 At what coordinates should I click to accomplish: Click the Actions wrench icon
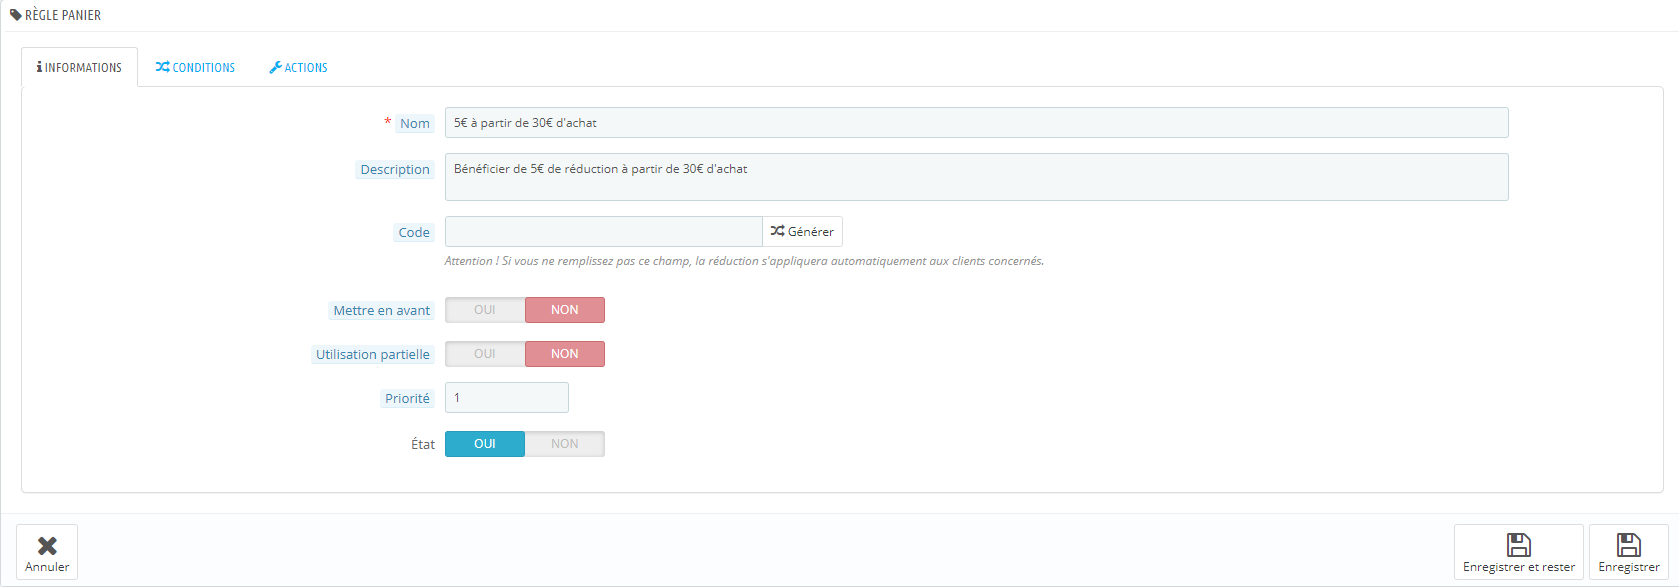click(x=275, y=67)
